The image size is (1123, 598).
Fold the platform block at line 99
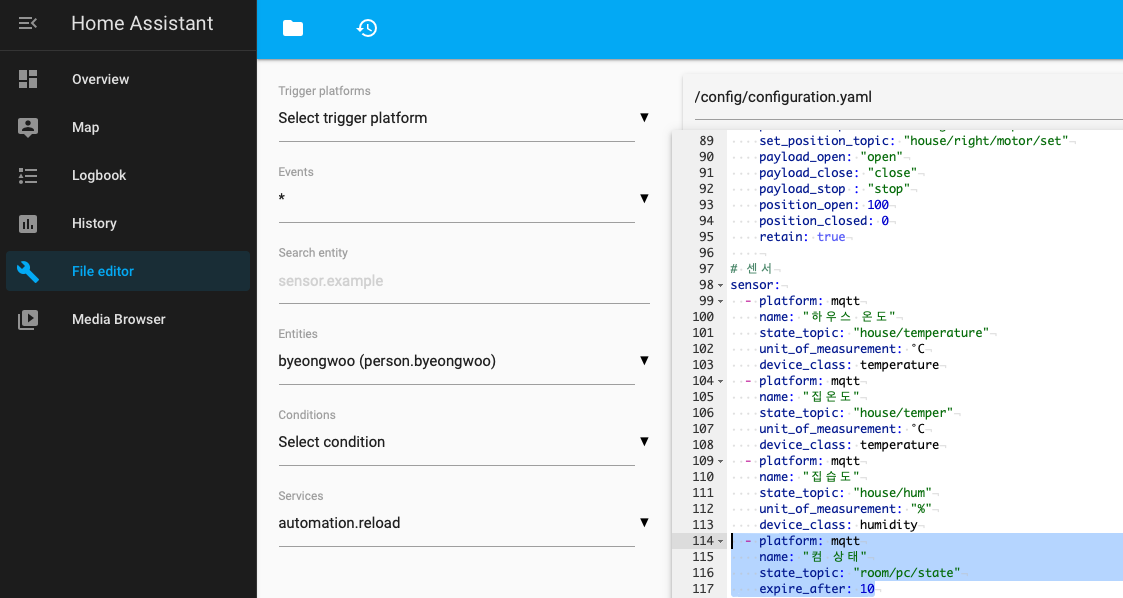(720, 301)
